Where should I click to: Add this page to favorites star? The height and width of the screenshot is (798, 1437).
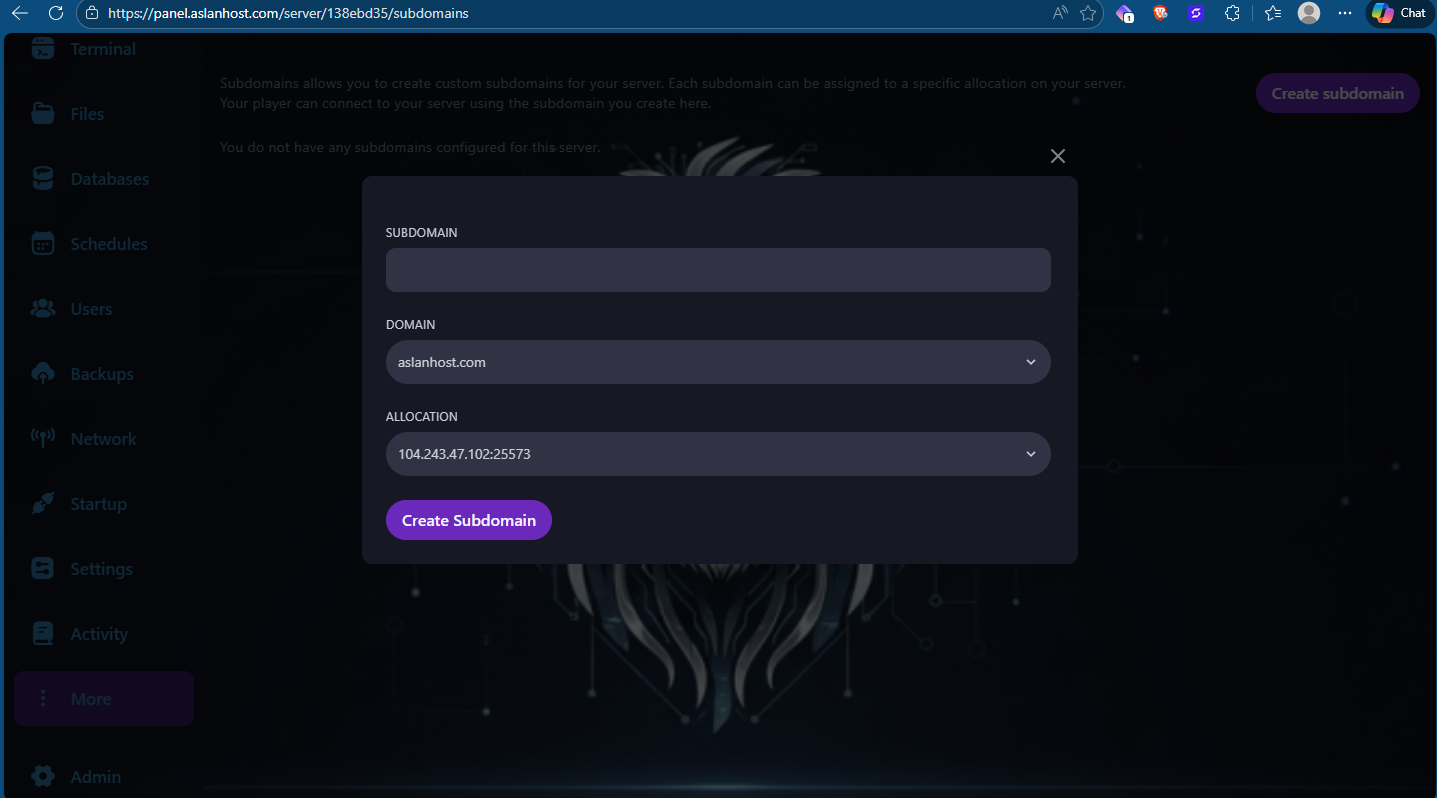(x=1088, y=13)
